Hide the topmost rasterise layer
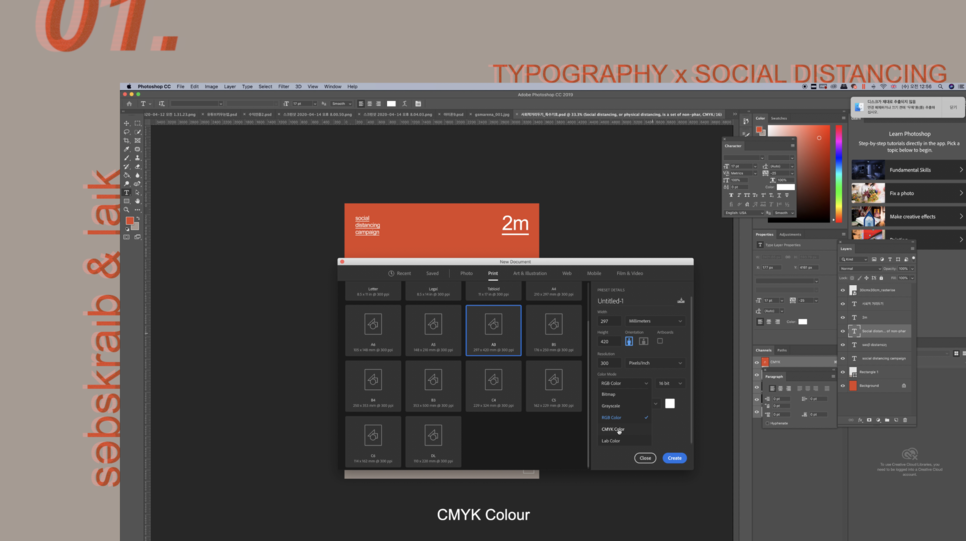The height and width of the screenshot is (541, 966). tap(843, 290)
